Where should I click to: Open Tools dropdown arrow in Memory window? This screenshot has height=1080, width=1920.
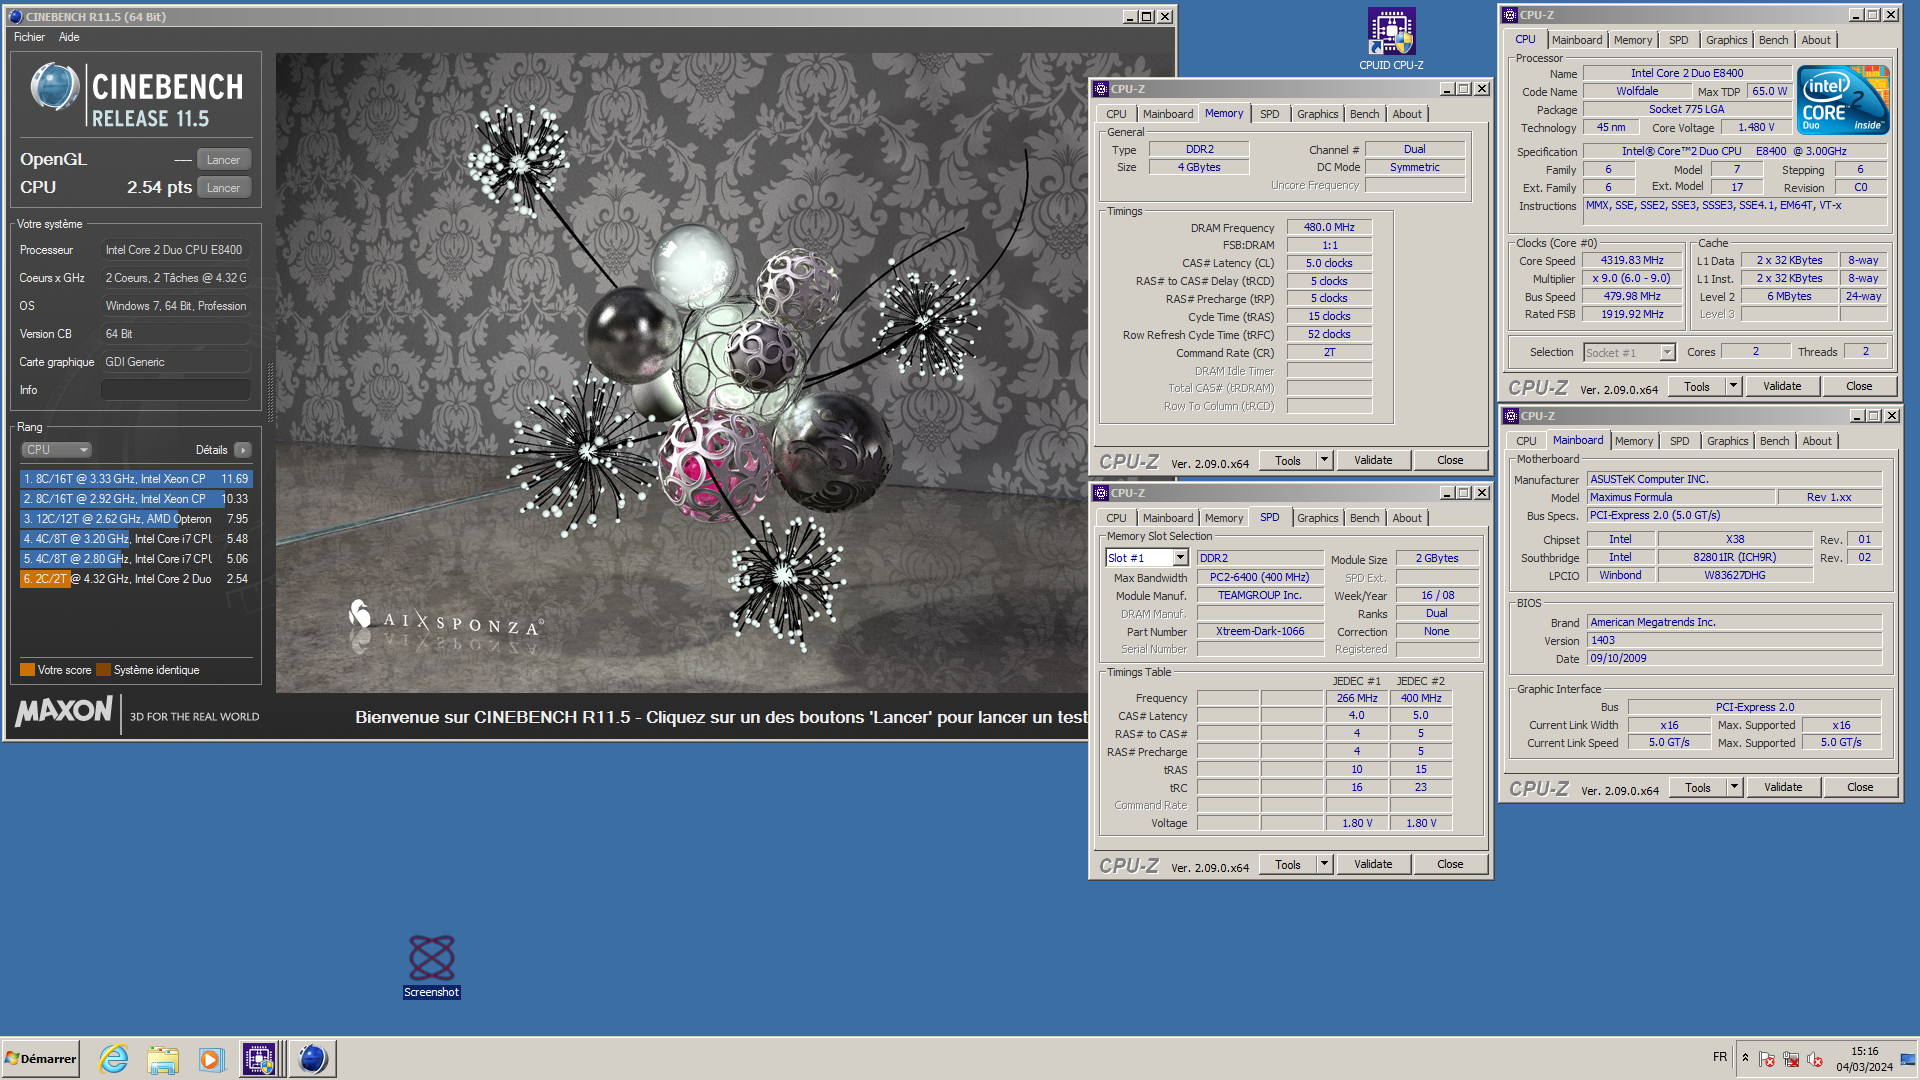click(x=1324, y=460)
